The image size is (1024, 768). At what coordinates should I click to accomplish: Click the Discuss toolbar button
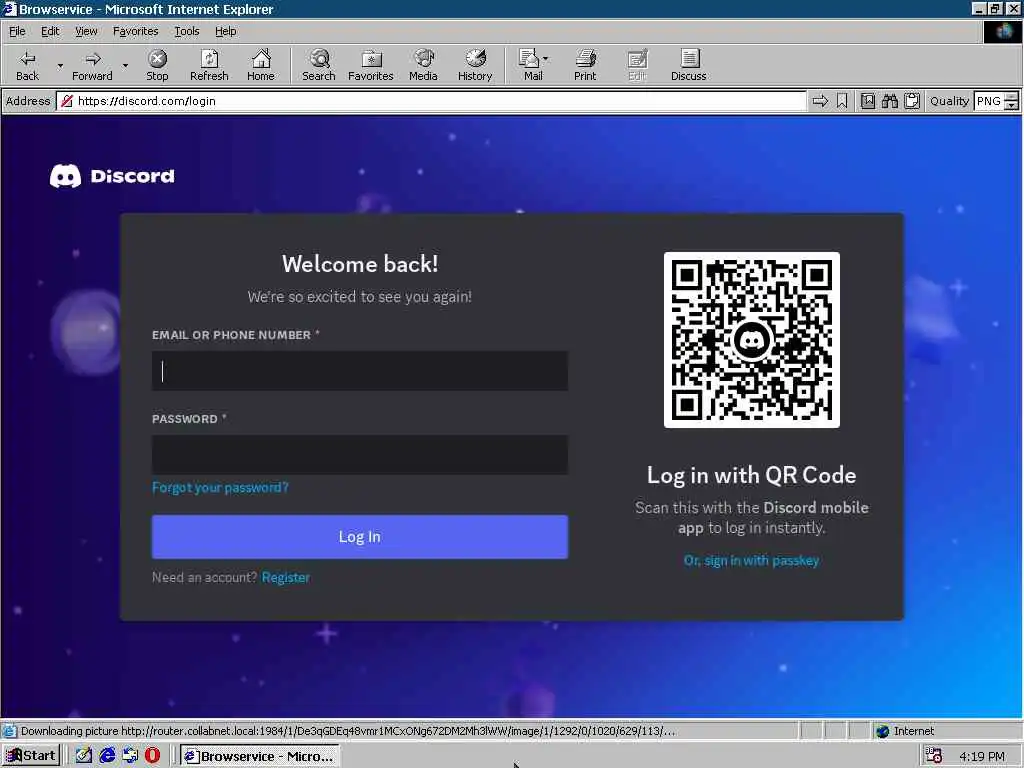point(688,65)
